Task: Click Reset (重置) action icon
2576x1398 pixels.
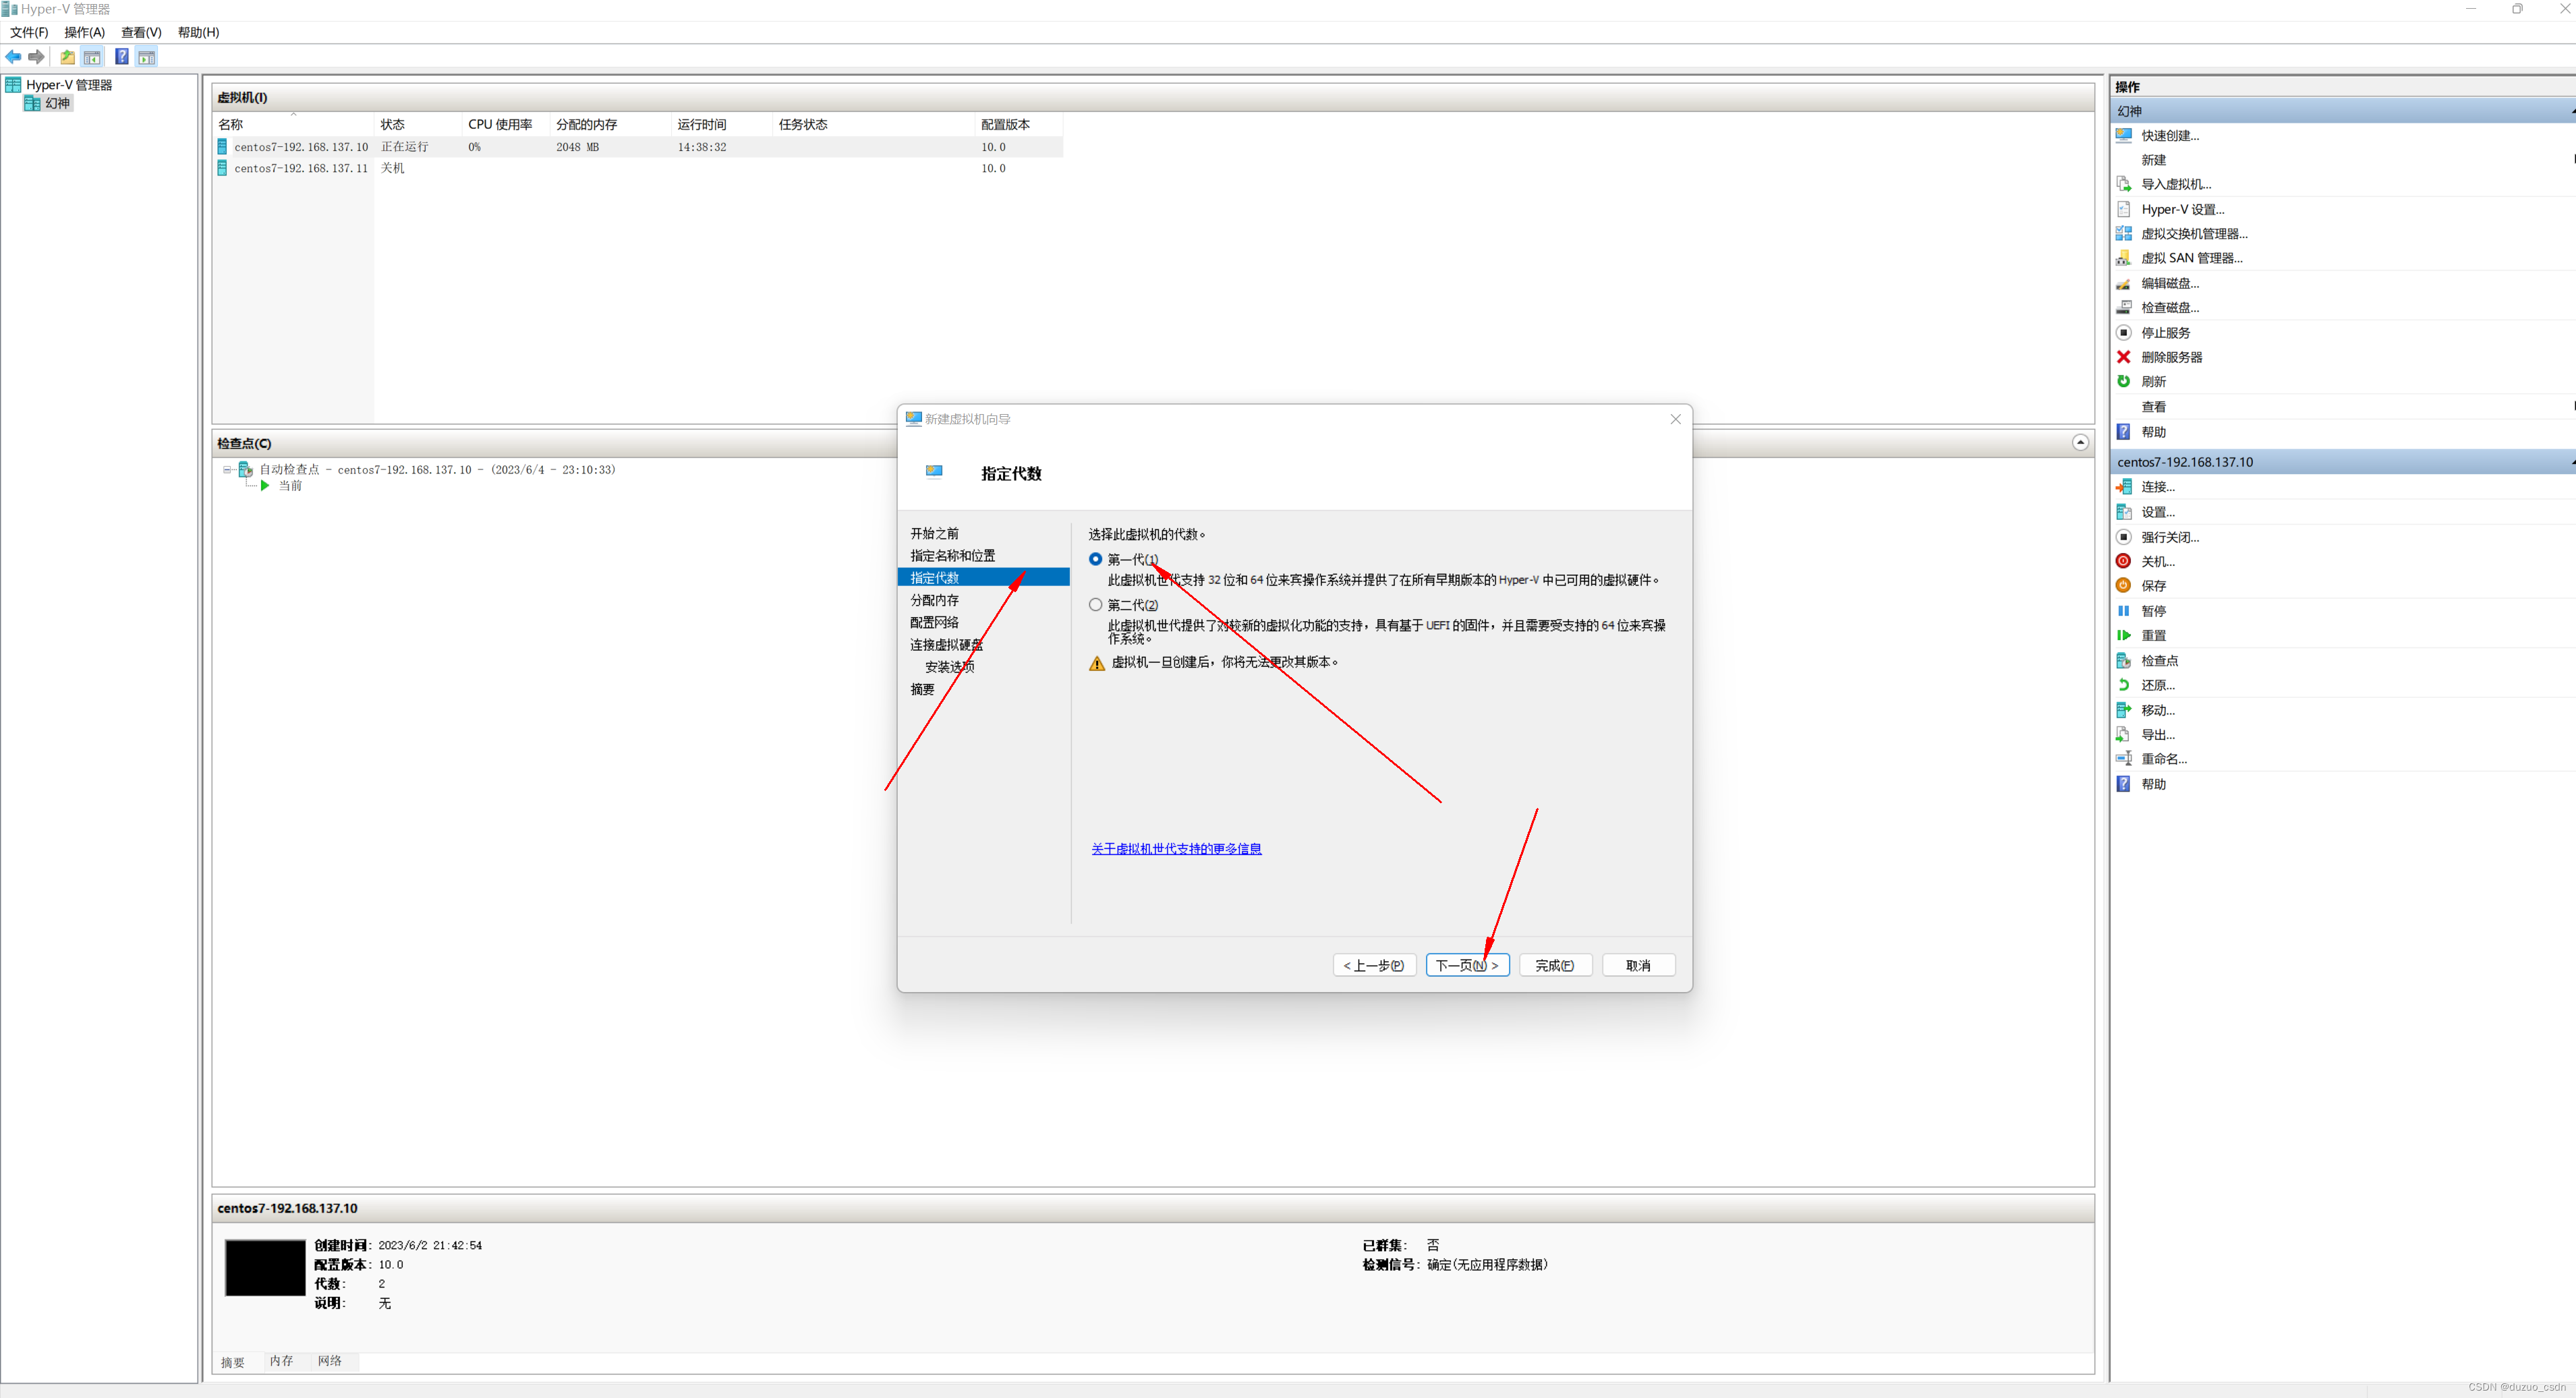Action: (2124, 635)
